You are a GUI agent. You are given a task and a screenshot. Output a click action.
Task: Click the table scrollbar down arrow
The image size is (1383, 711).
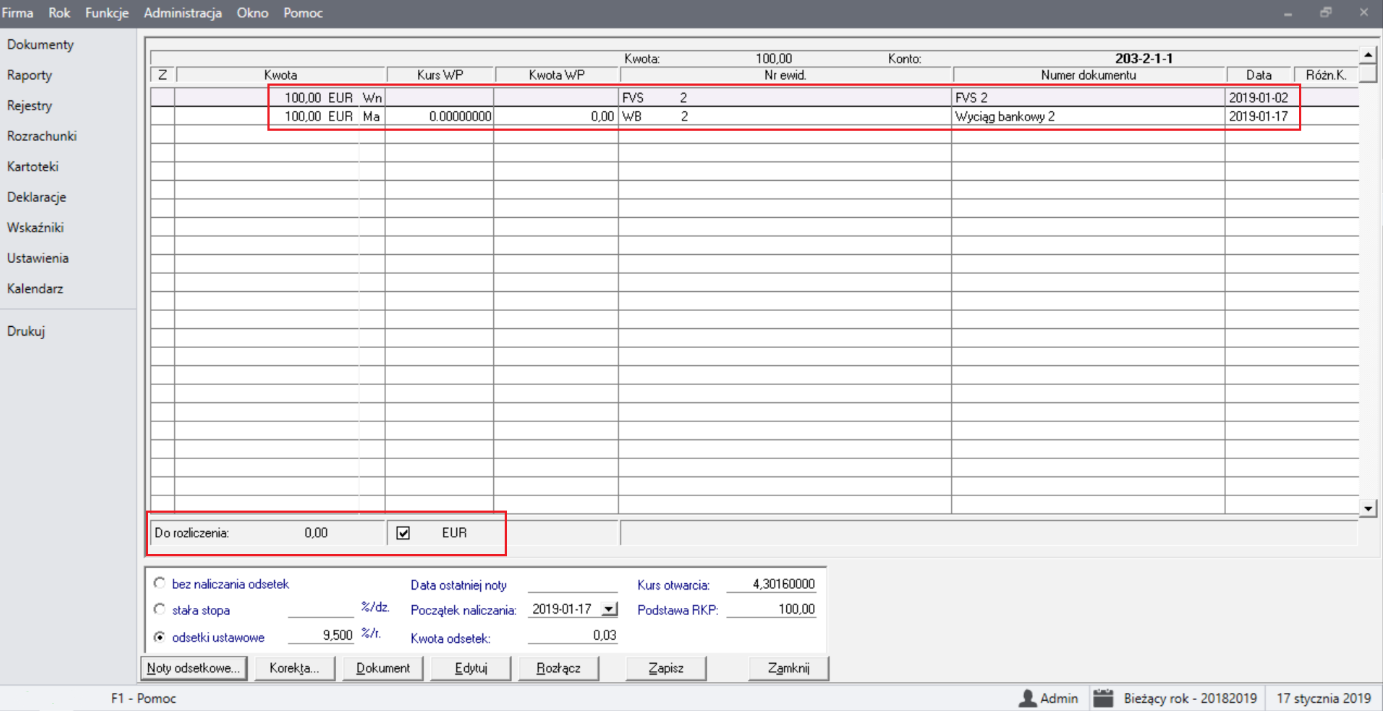1369,509
